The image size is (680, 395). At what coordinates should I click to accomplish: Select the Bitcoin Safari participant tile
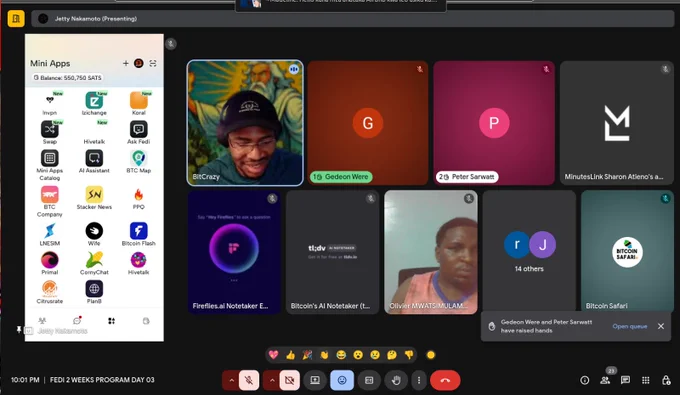627,251
